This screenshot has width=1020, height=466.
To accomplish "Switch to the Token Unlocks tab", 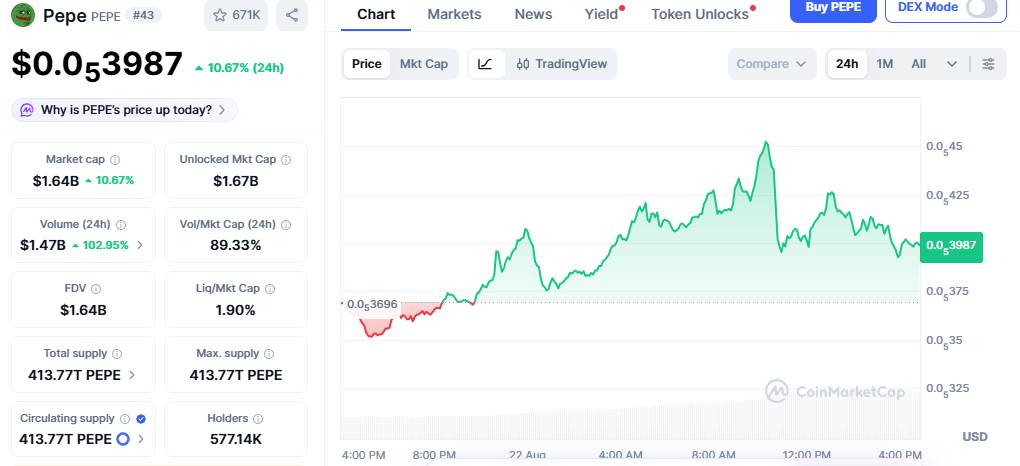I will [700, 14].
